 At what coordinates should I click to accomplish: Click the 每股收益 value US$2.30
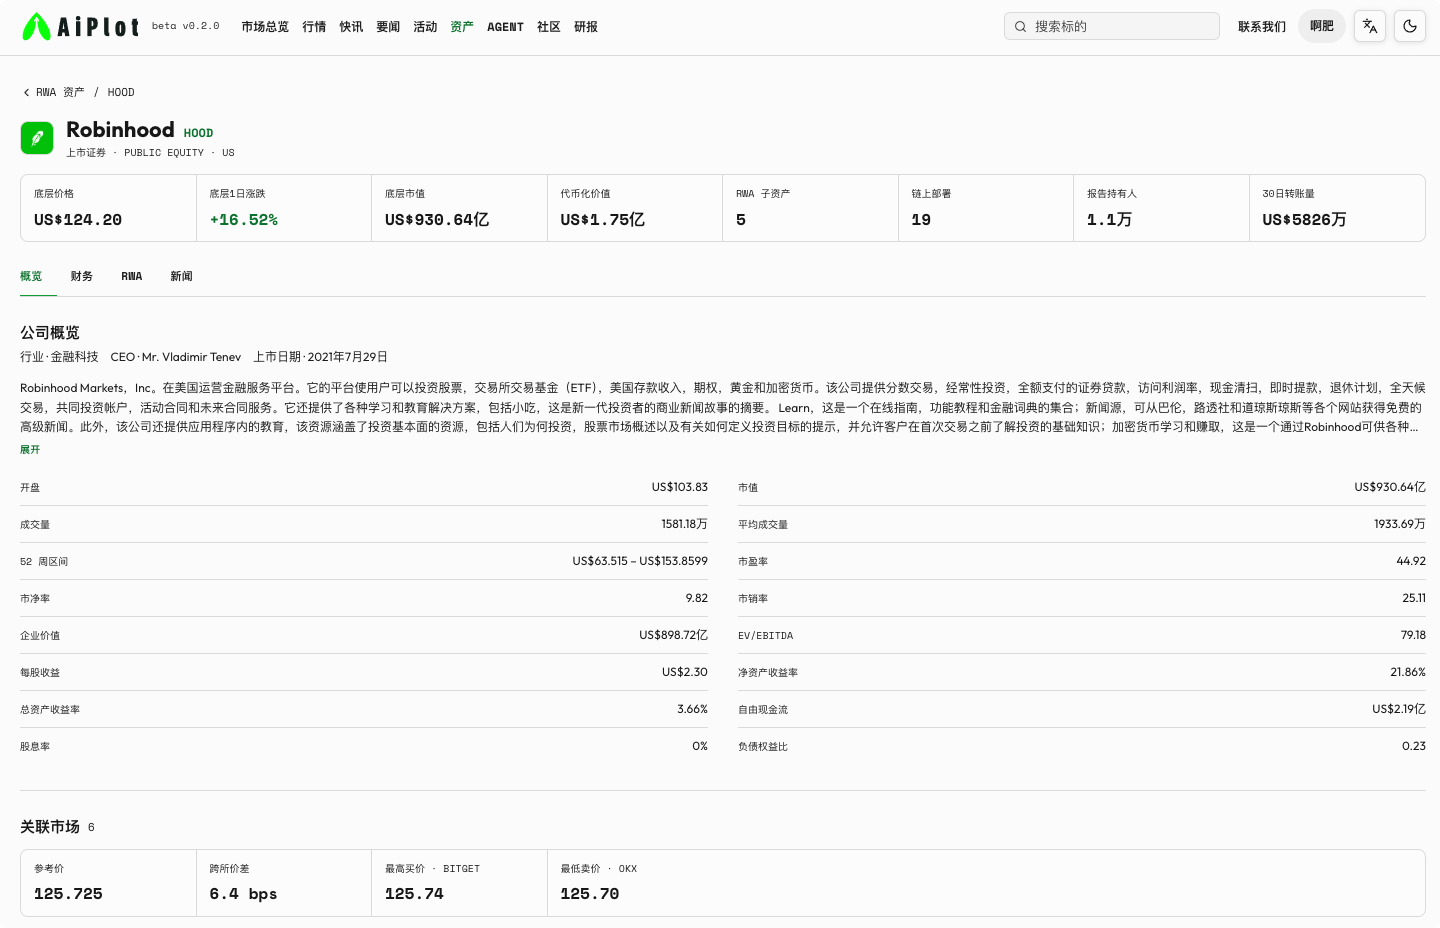(x=685, y=672)
